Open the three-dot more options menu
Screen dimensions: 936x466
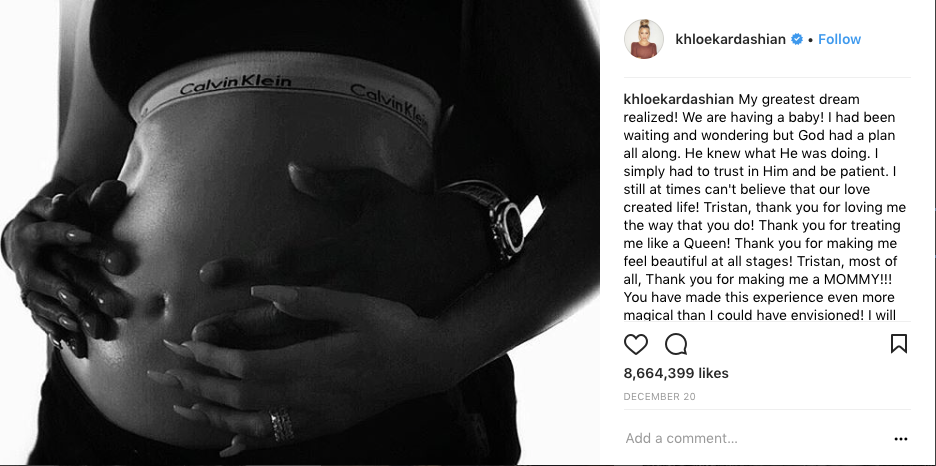(901, 439)
